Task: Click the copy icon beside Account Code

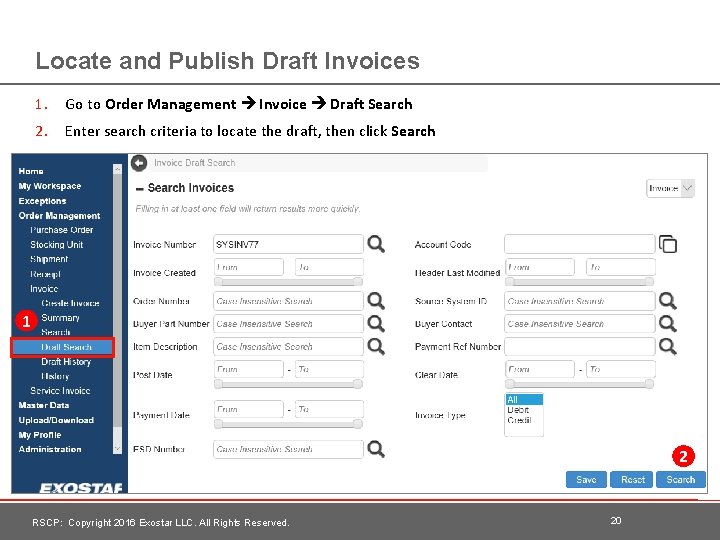Action: 668,244
